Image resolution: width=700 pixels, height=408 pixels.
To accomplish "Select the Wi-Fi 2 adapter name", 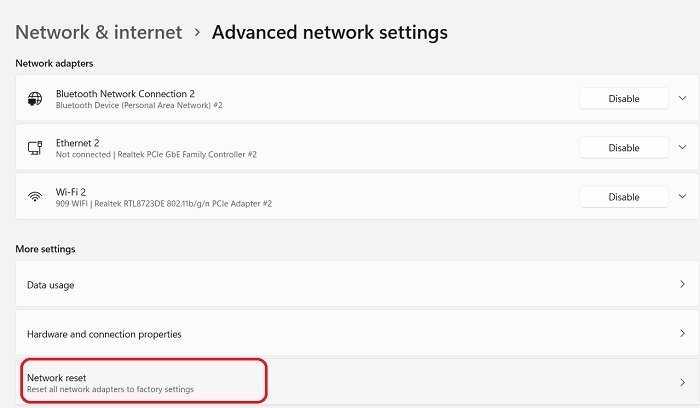I will (x=72, y=192).
